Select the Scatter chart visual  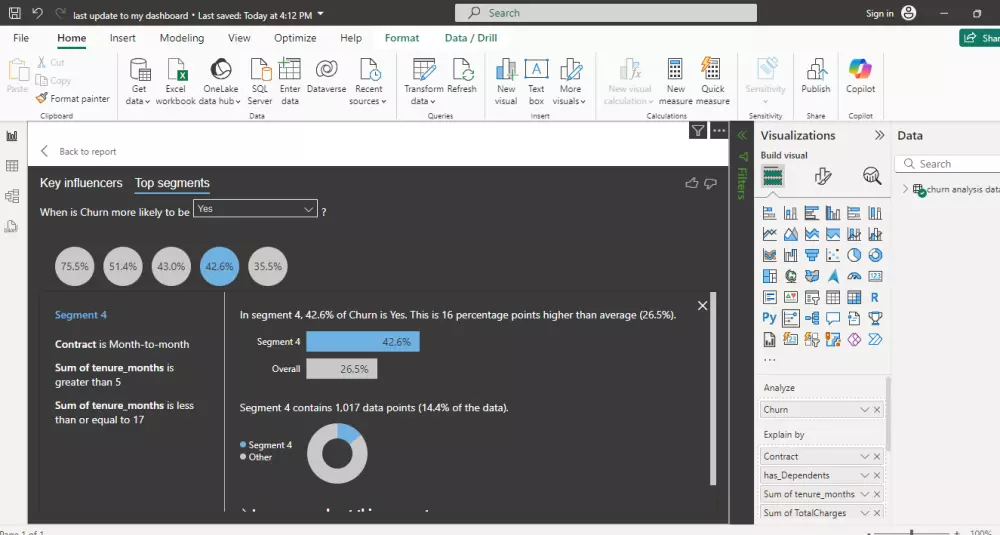pyautogui.click(x=833, y=256)
